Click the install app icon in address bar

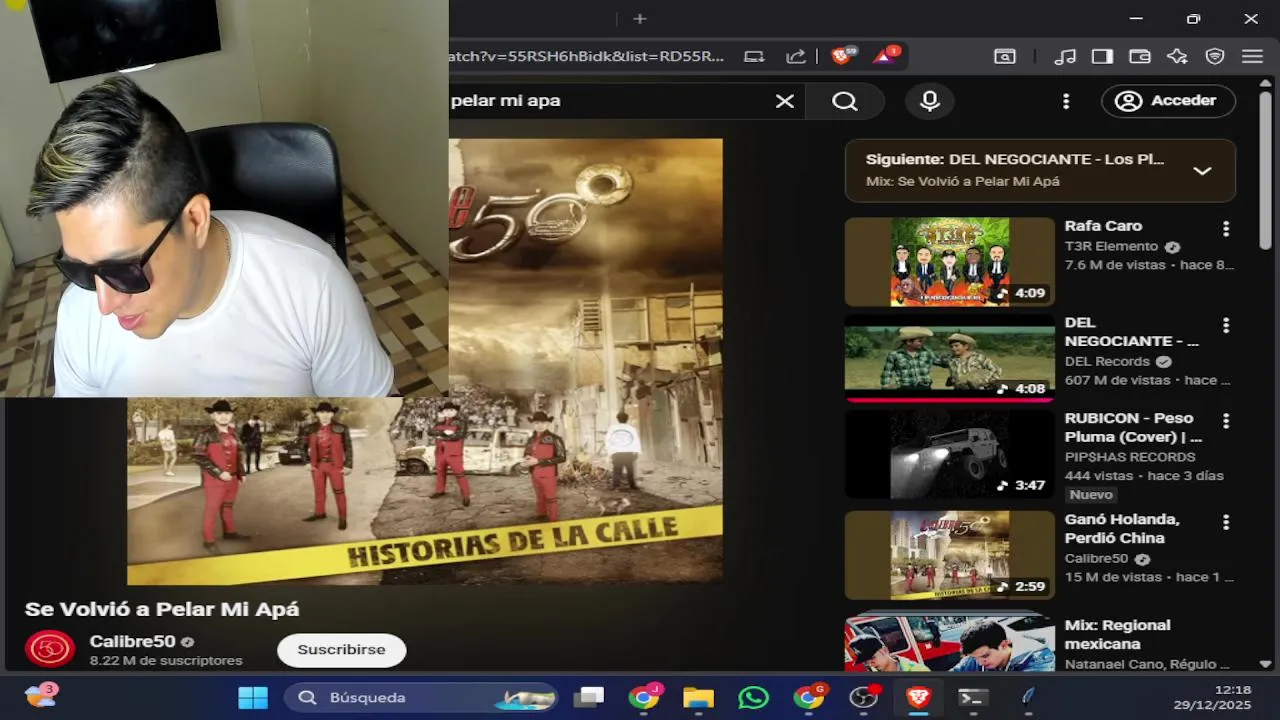click(x=755, y=57)
